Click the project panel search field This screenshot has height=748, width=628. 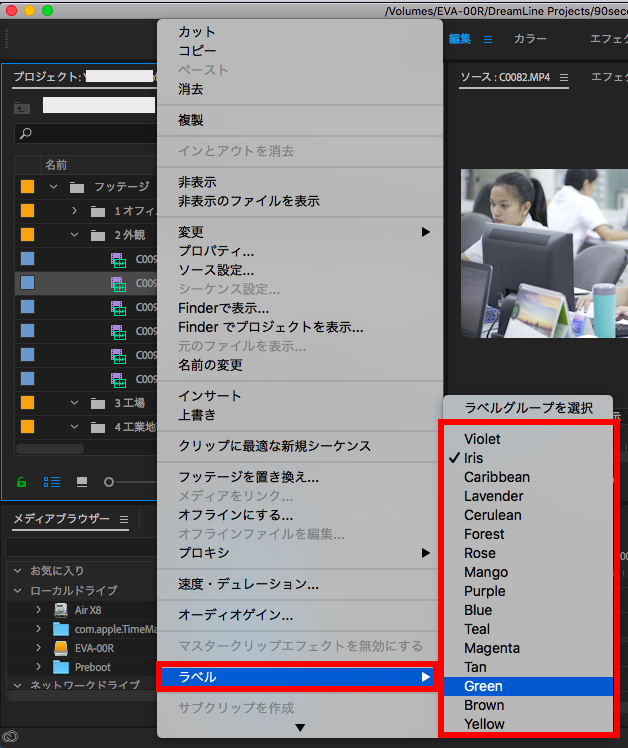[86, 134]
